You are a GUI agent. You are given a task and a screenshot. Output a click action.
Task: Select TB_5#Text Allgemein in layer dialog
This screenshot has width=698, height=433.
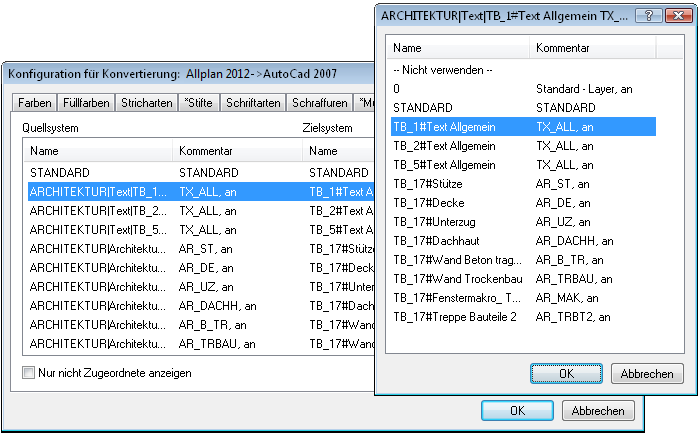coord(524,165)
